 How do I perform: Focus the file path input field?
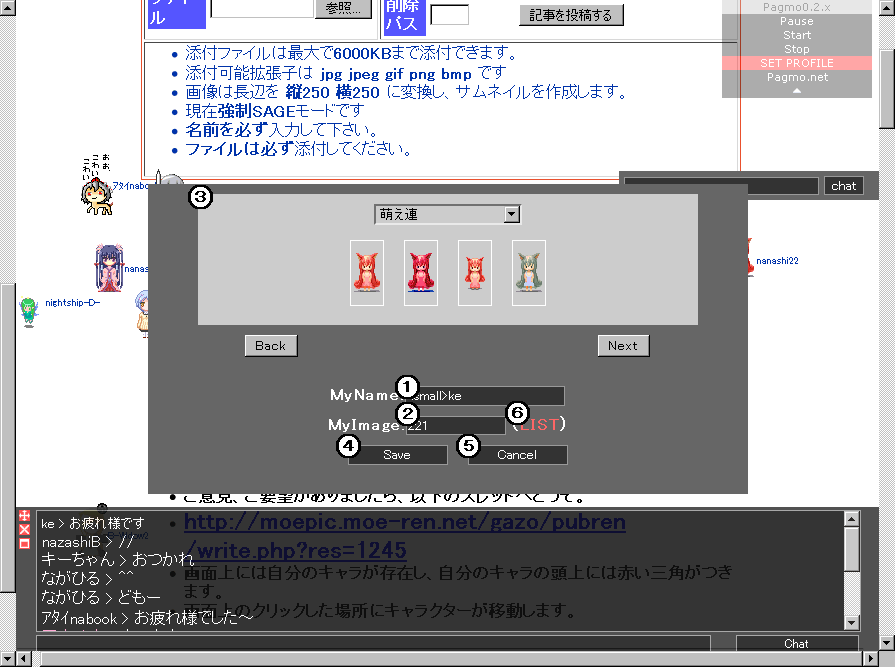click(262, 9)
